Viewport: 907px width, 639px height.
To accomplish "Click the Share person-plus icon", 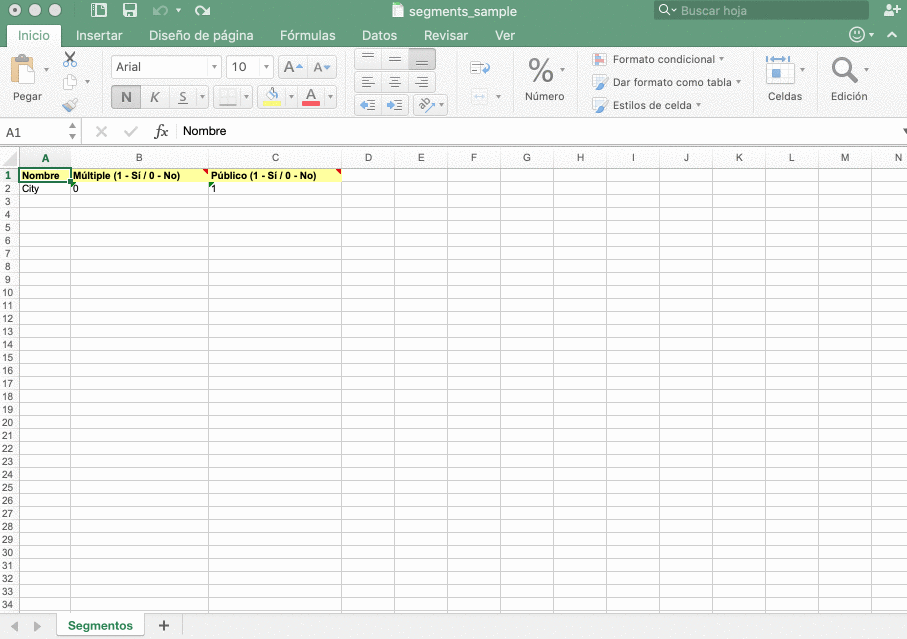I will click(892, 10).
